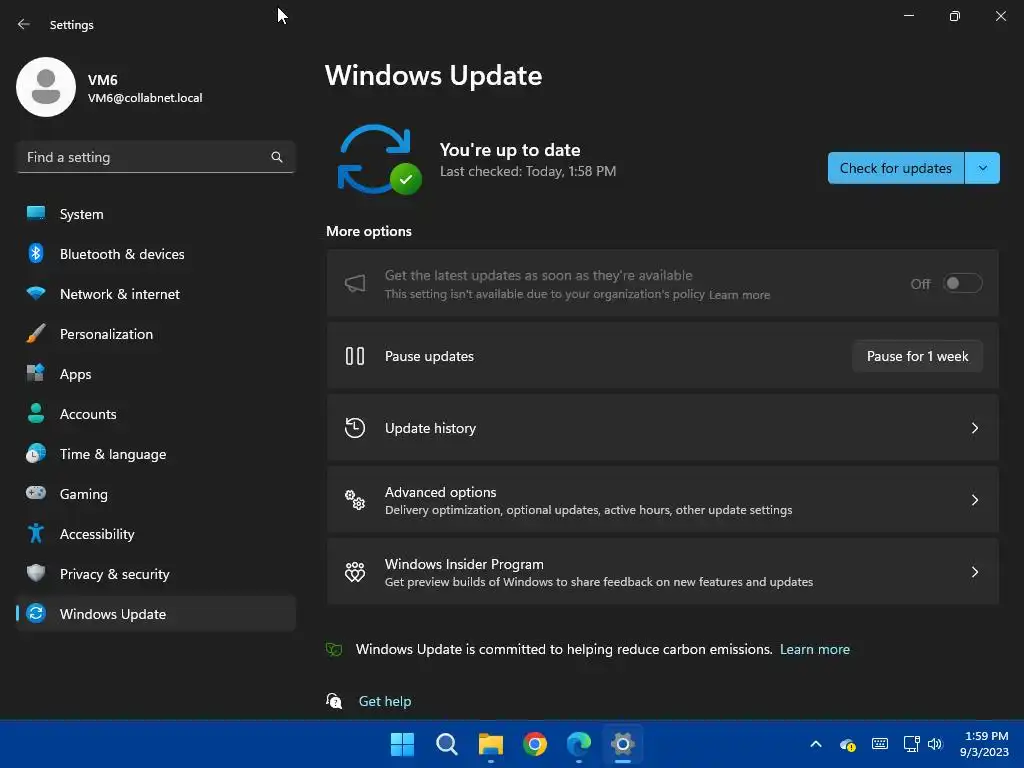Click the Find a setting search box
This screenshot has width=1024, height=768.
pyautogui.click(x=156, y=157)
